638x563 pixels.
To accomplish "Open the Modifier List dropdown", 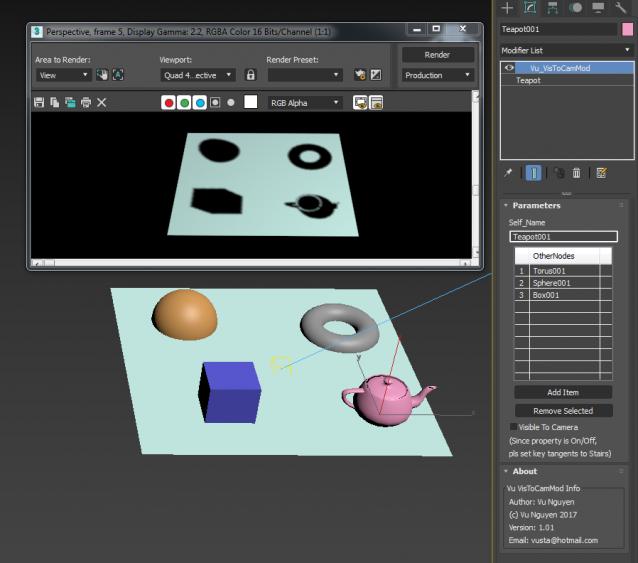I will coord(566,49).
